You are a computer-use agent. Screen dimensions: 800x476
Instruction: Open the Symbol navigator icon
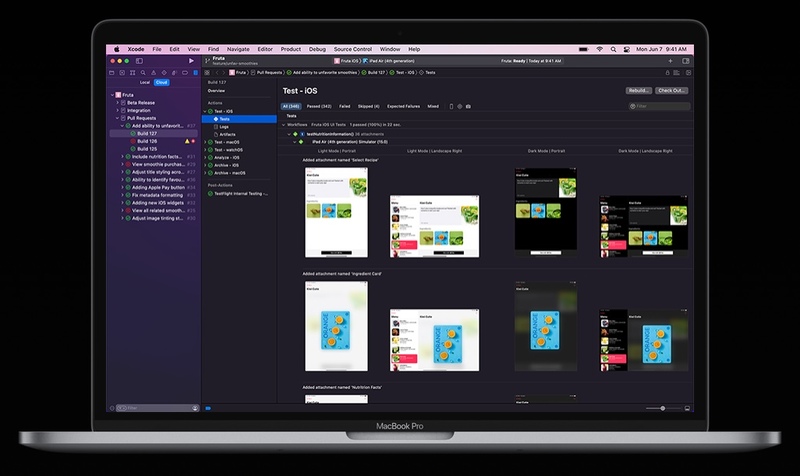[133, 73]
